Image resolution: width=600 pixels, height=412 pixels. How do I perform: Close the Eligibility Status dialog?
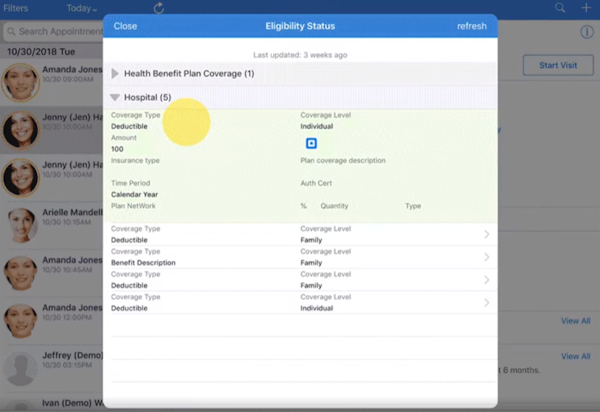point(125,26)
